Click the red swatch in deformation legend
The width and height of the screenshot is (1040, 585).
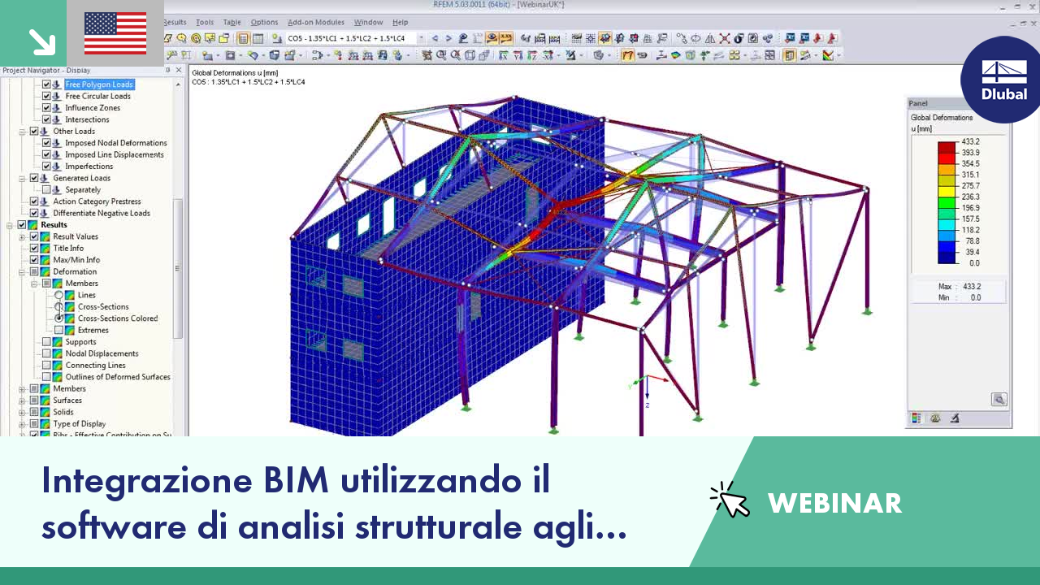(946, 147)
